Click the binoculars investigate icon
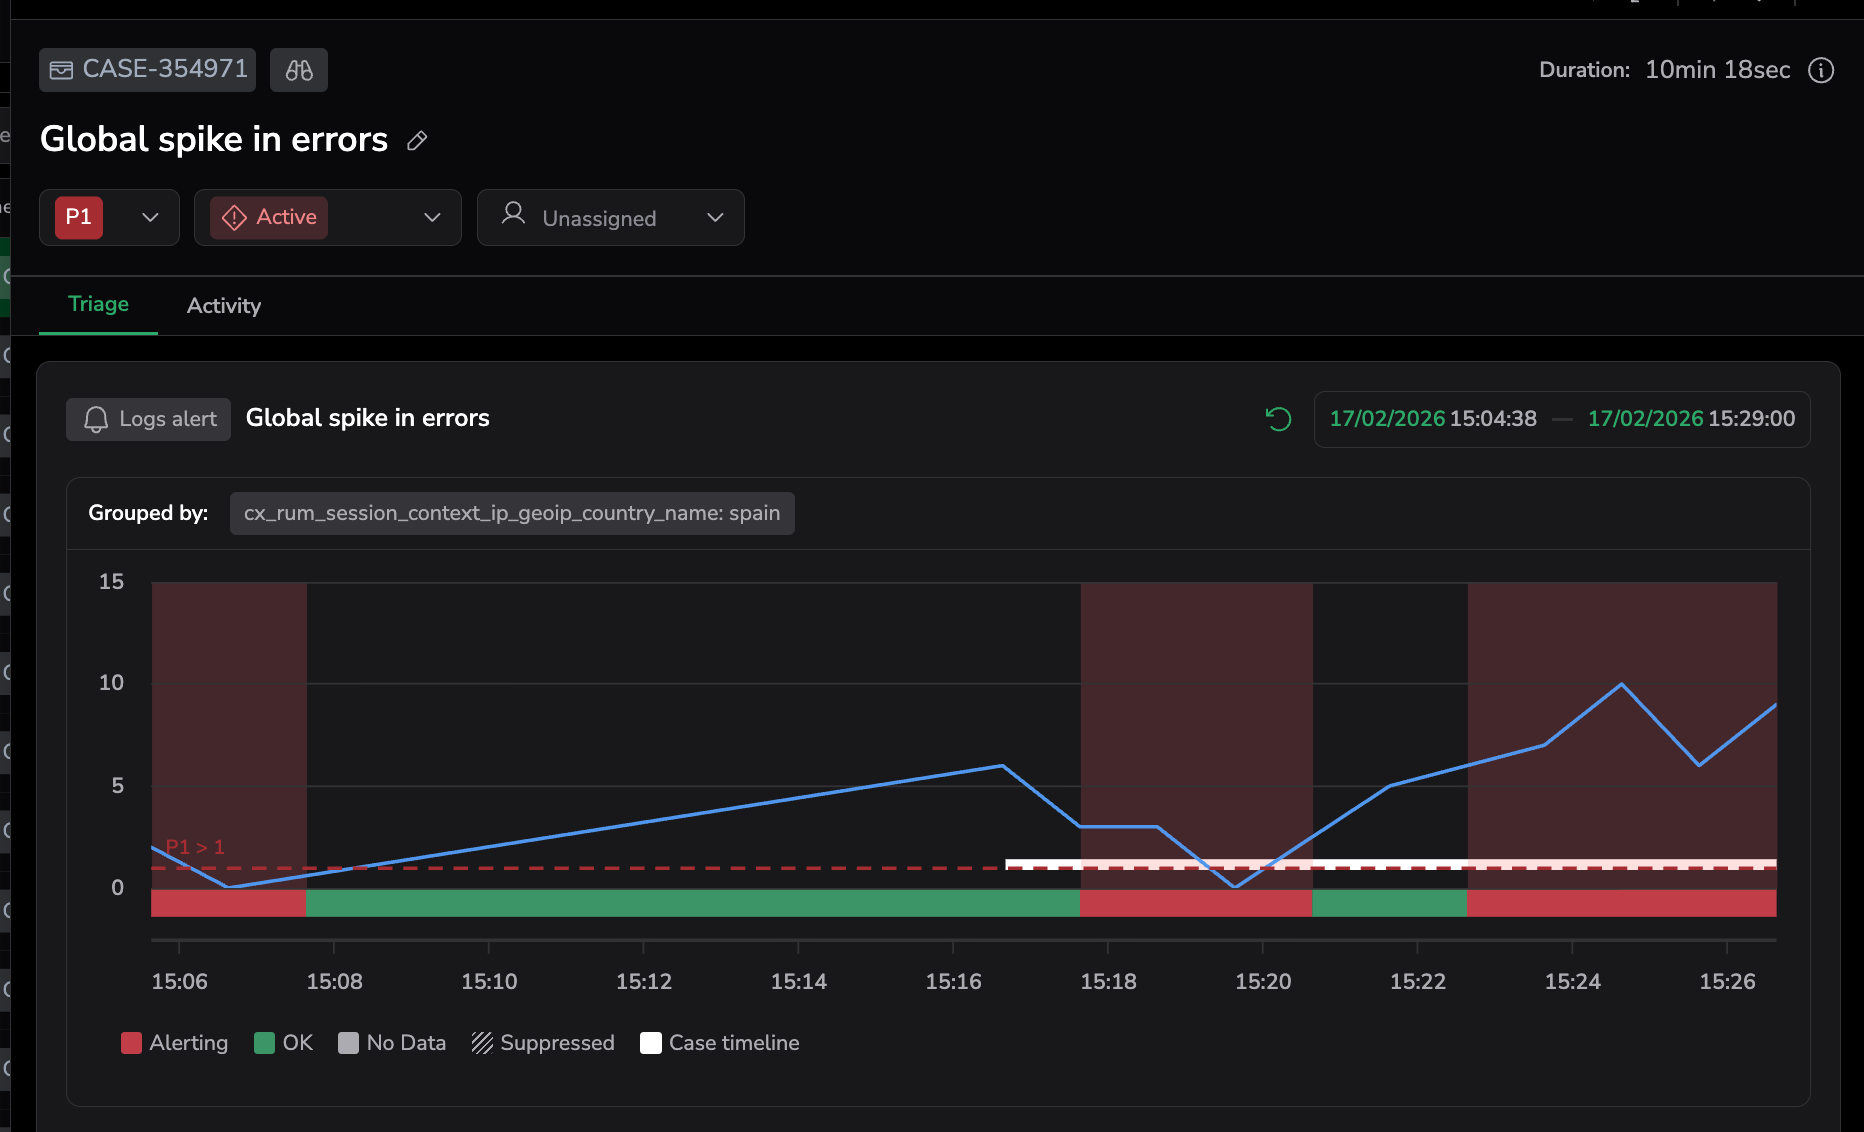This screenshot has height=1132, width=1864. click(x=299, y=70)
